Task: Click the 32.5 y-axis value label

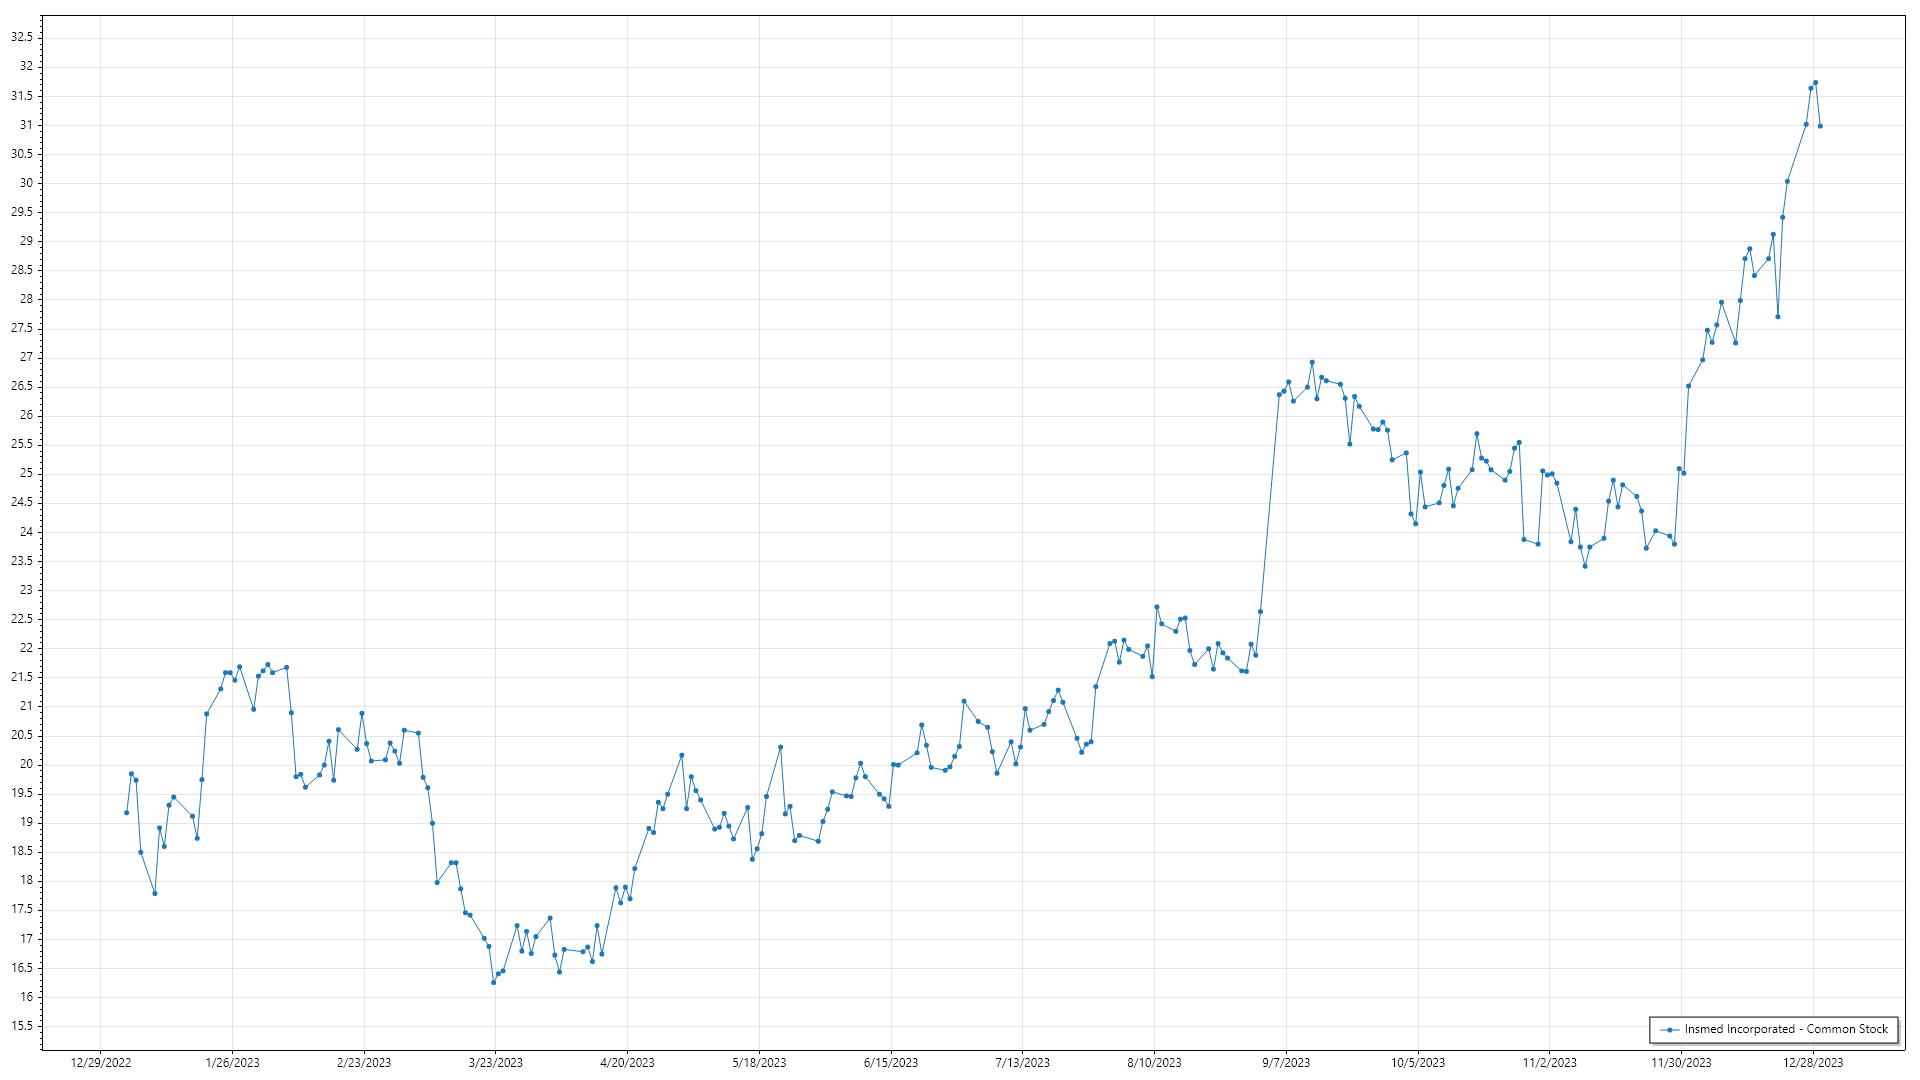Action: [22, 37]
